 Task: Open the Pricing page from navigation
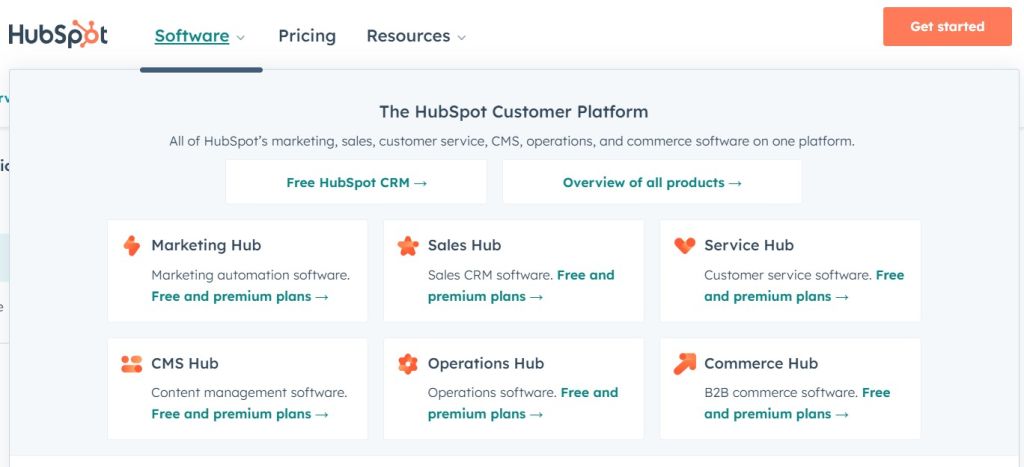tap(307, 36)
